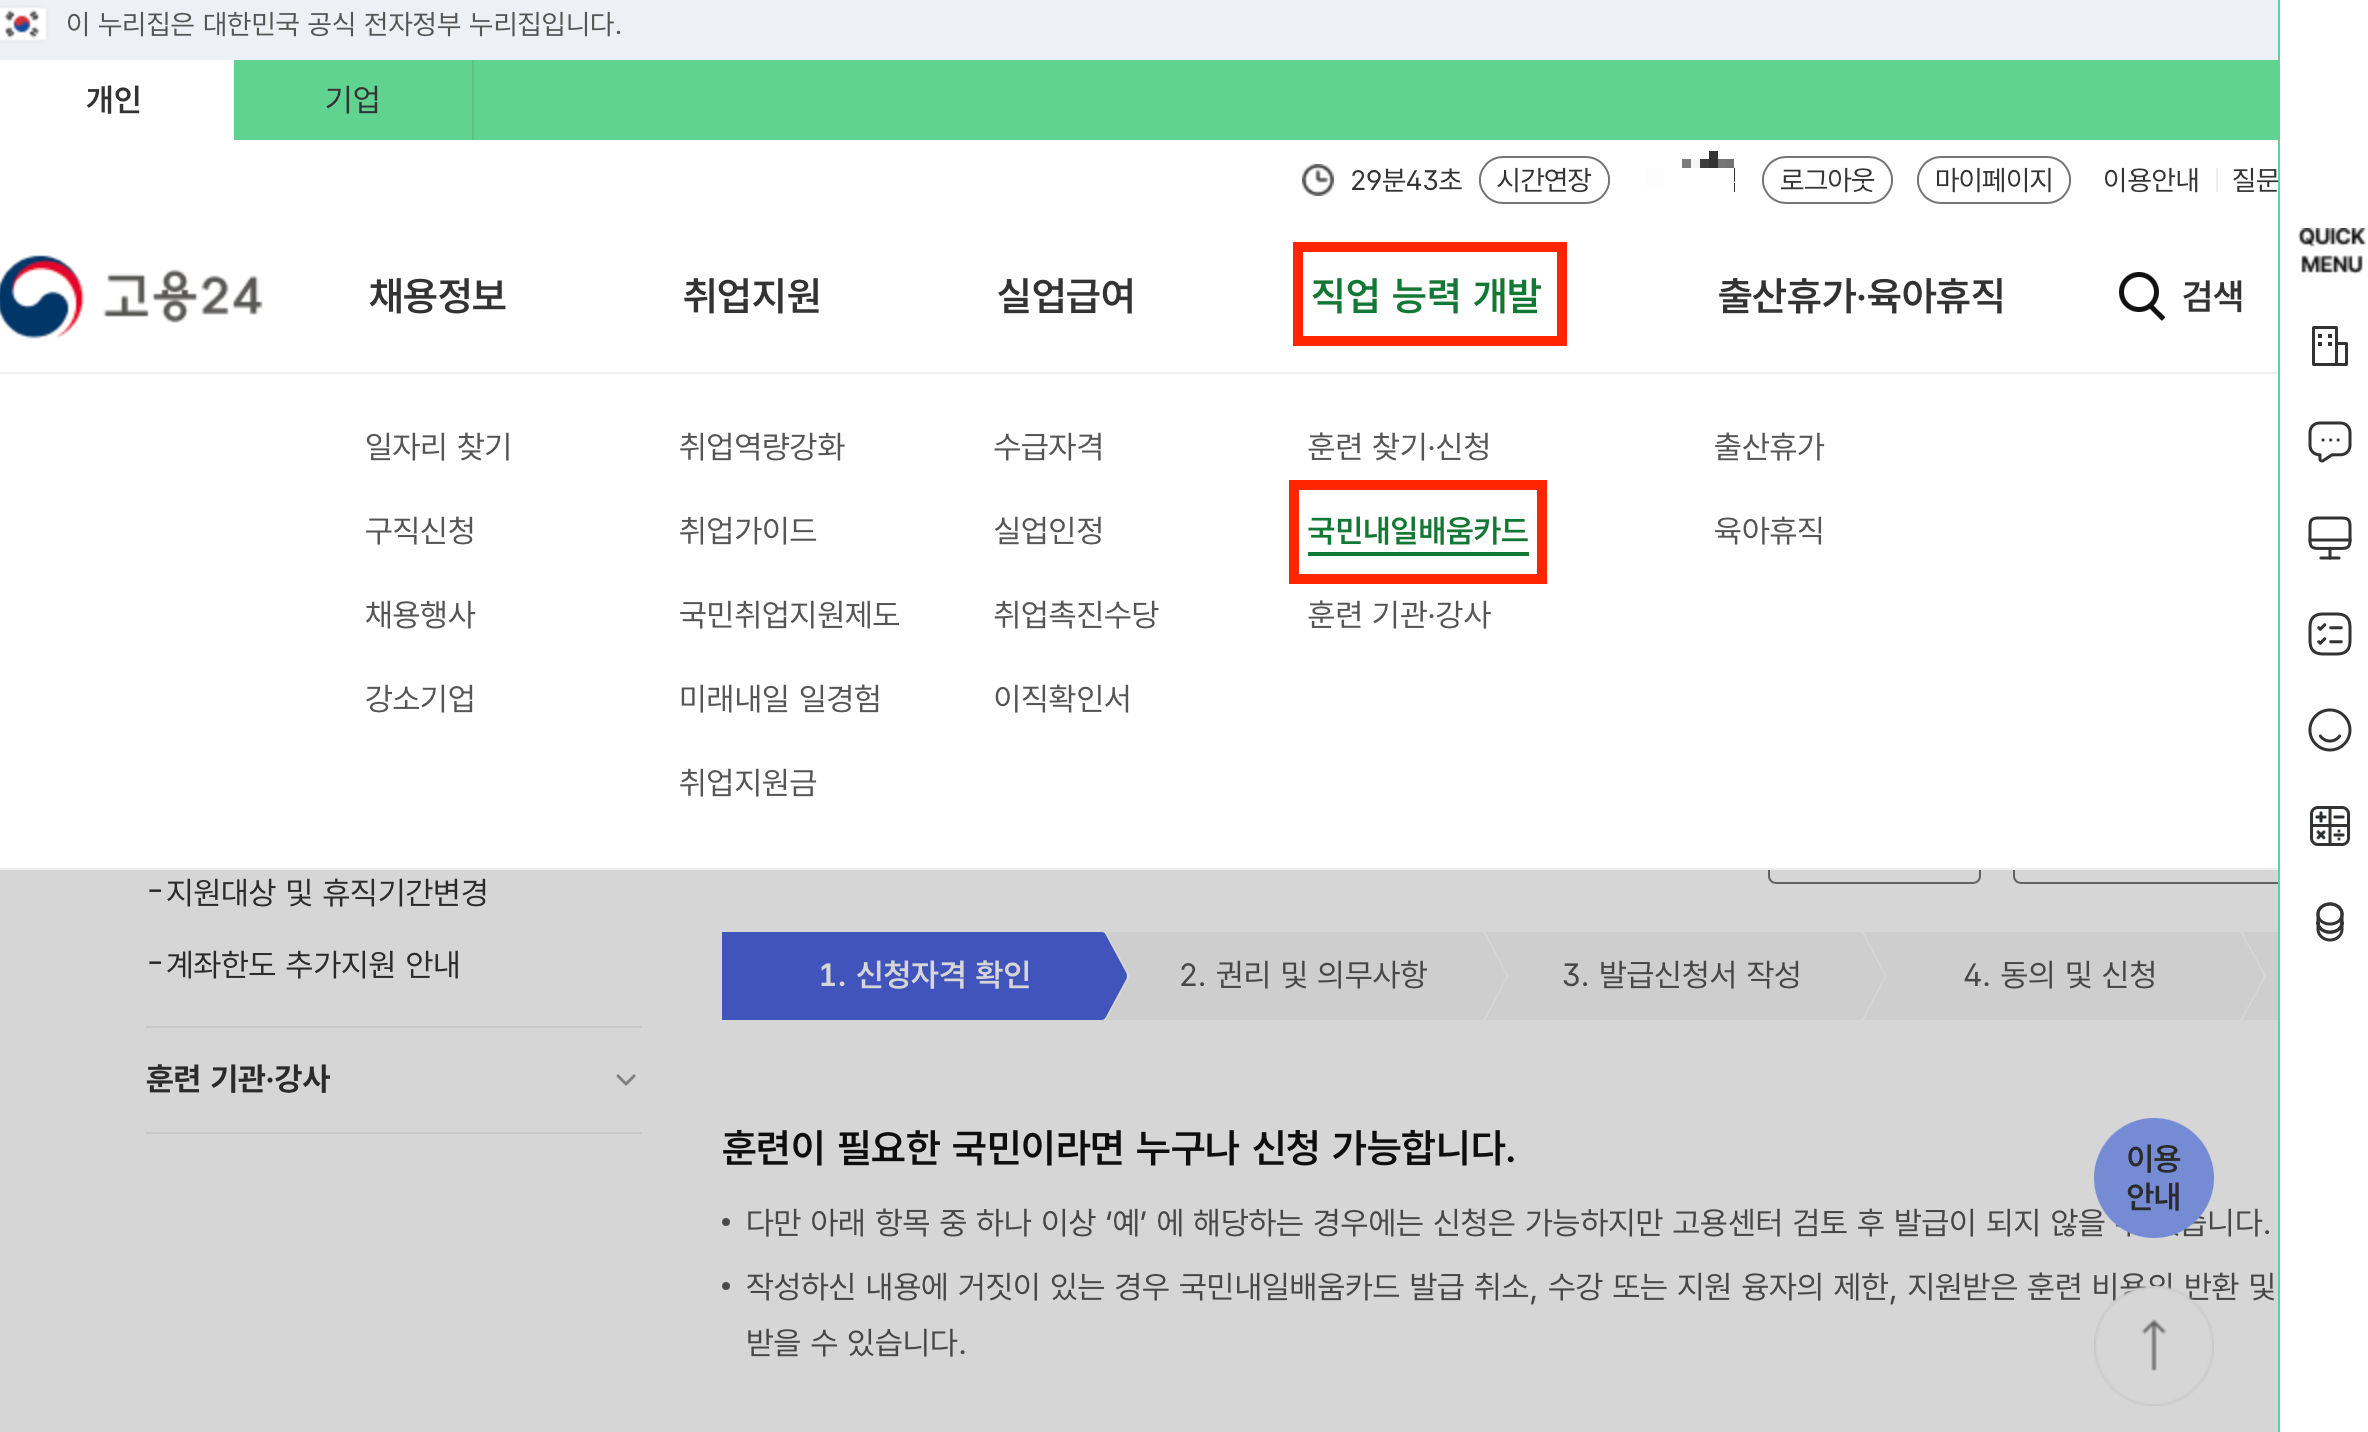This screenshot has width=2368, height=1432.
Task: Switch to the 기업 tab
Action: [352, 100]
